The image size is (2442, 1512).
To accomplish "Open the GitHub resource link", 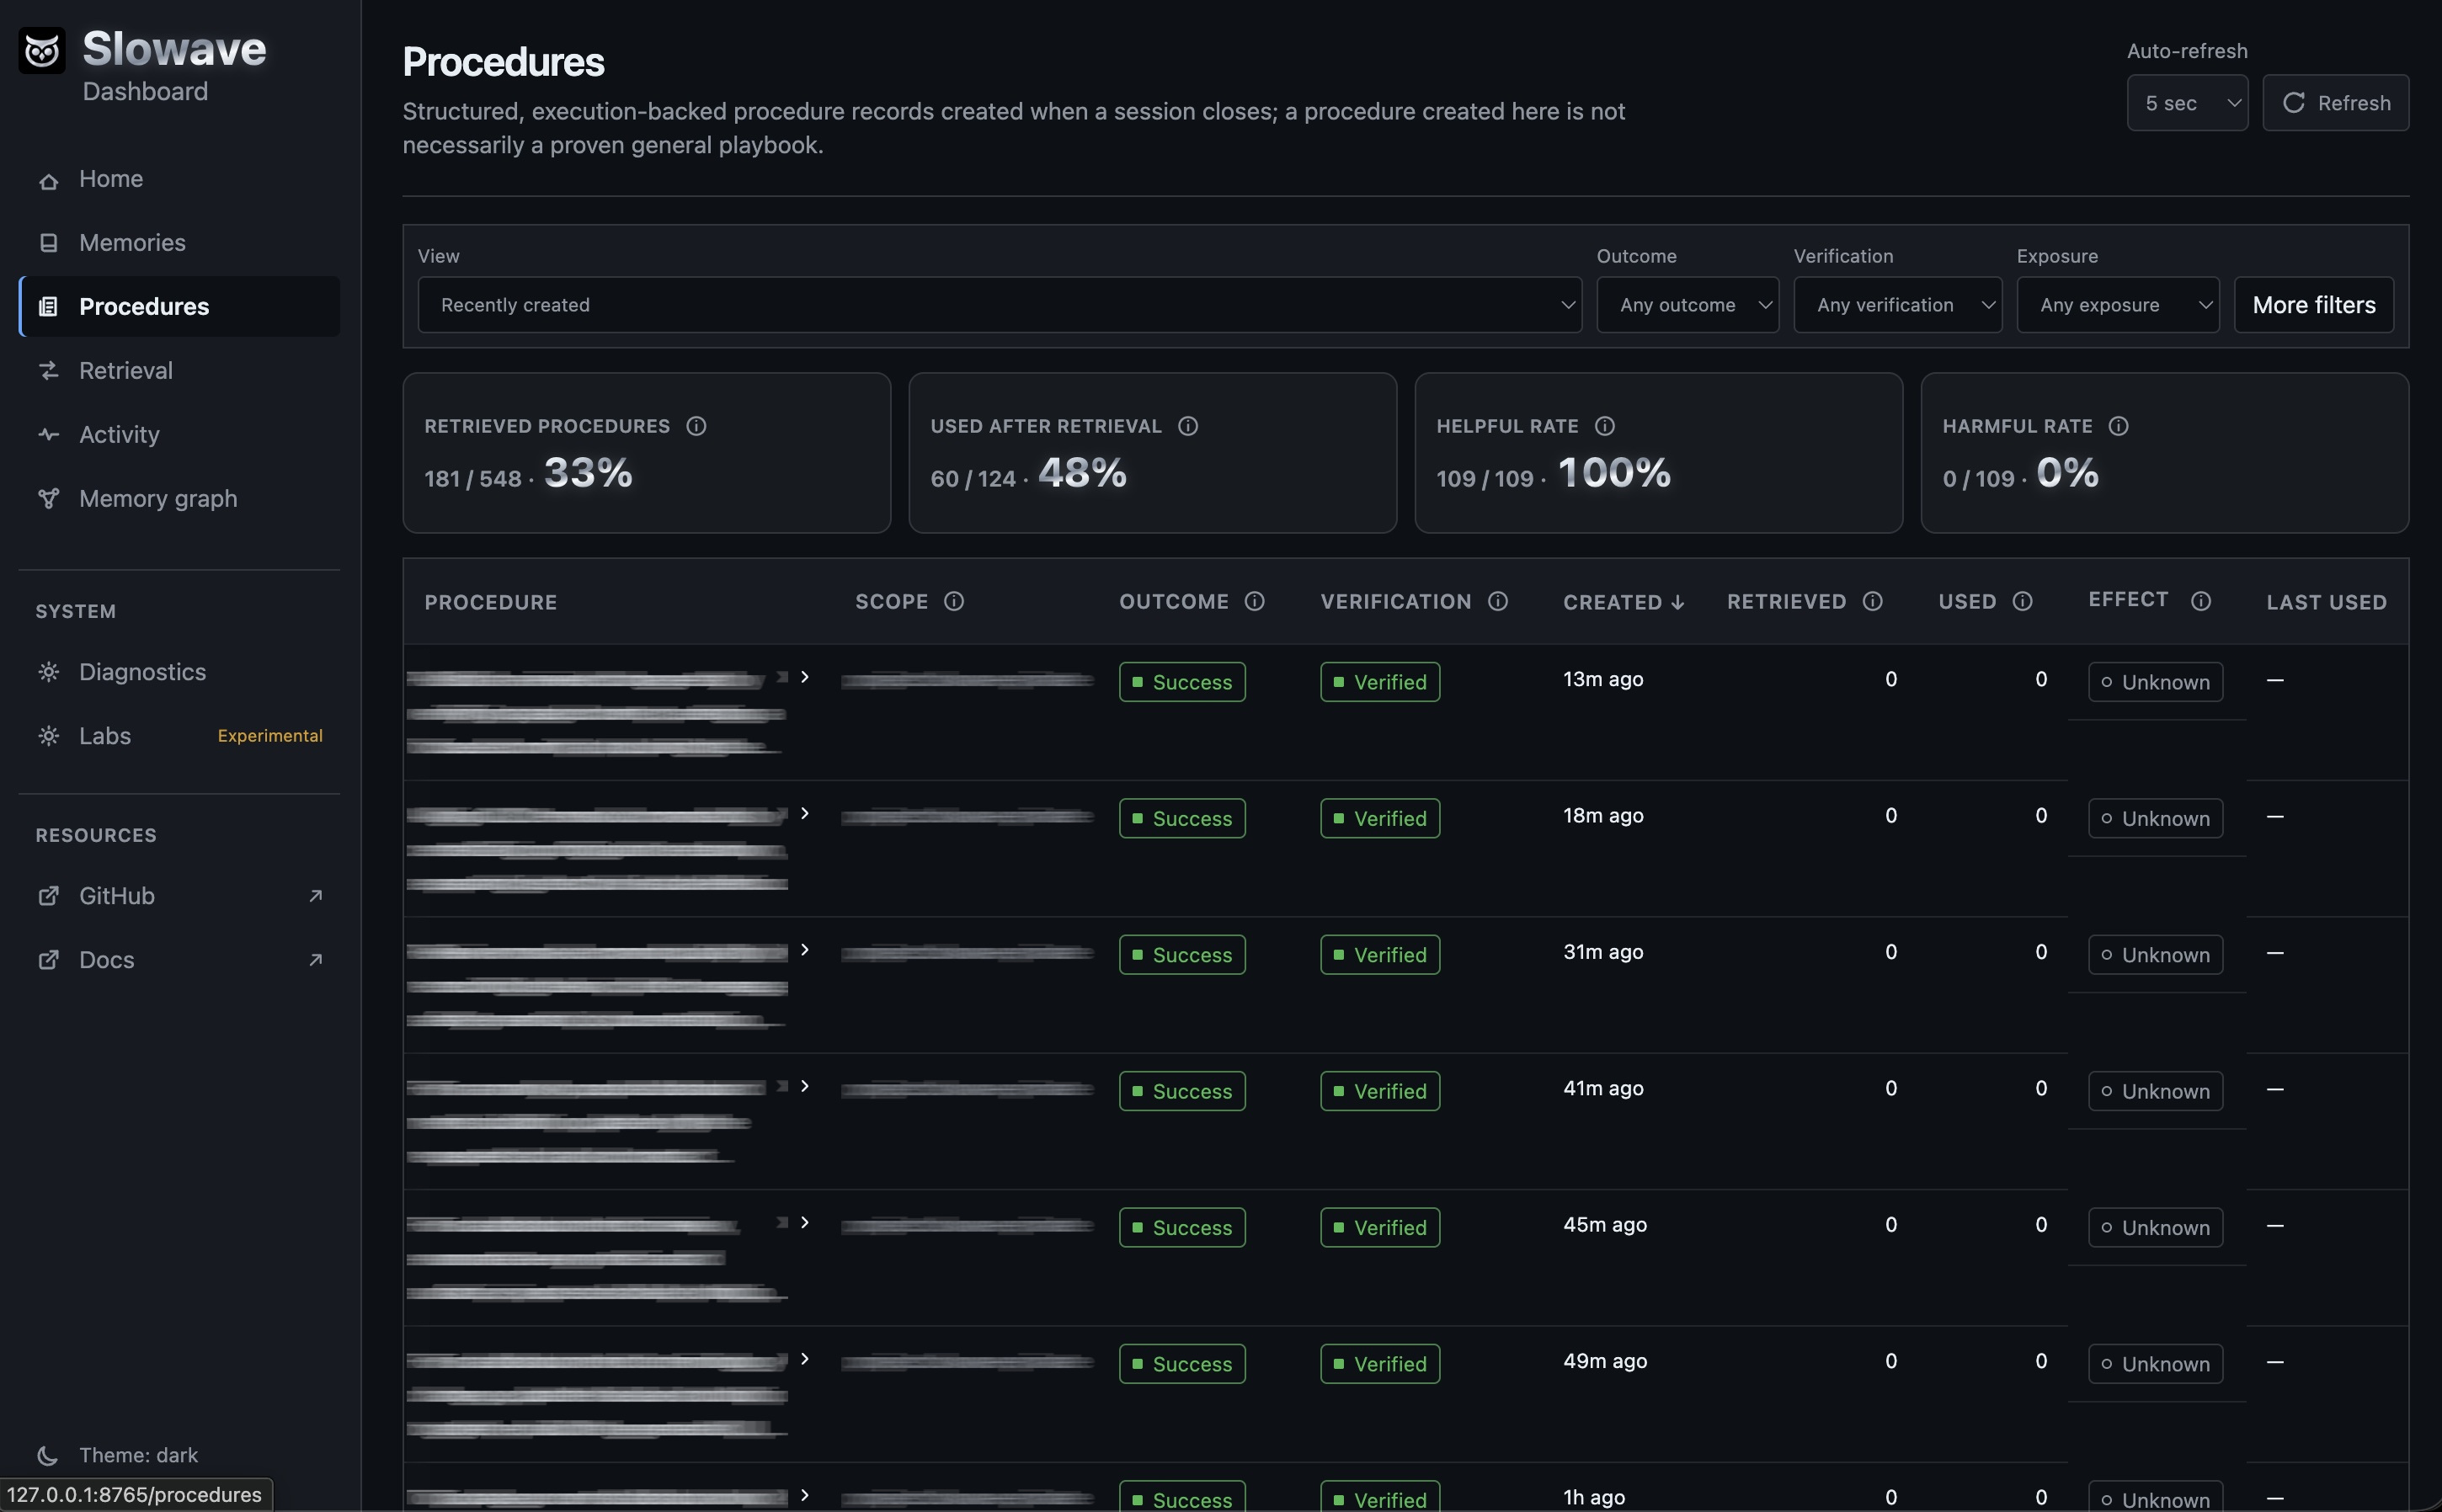I will coord(180,896).
